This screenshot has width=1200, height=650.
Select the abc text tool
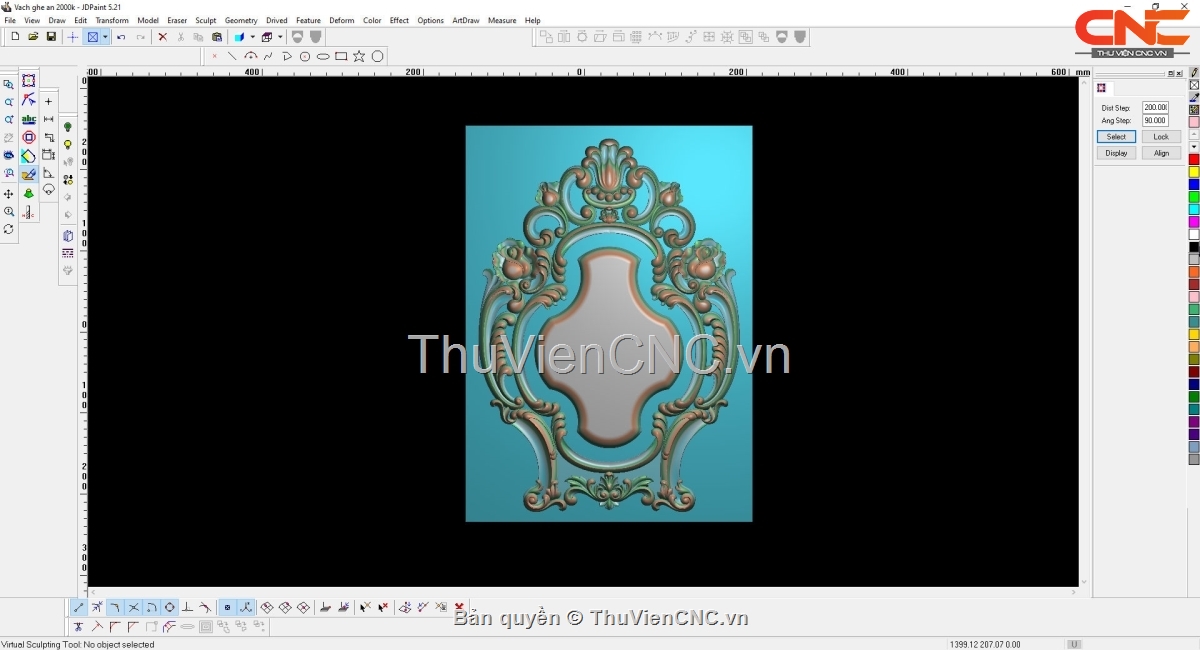click(x=29, y=119)
